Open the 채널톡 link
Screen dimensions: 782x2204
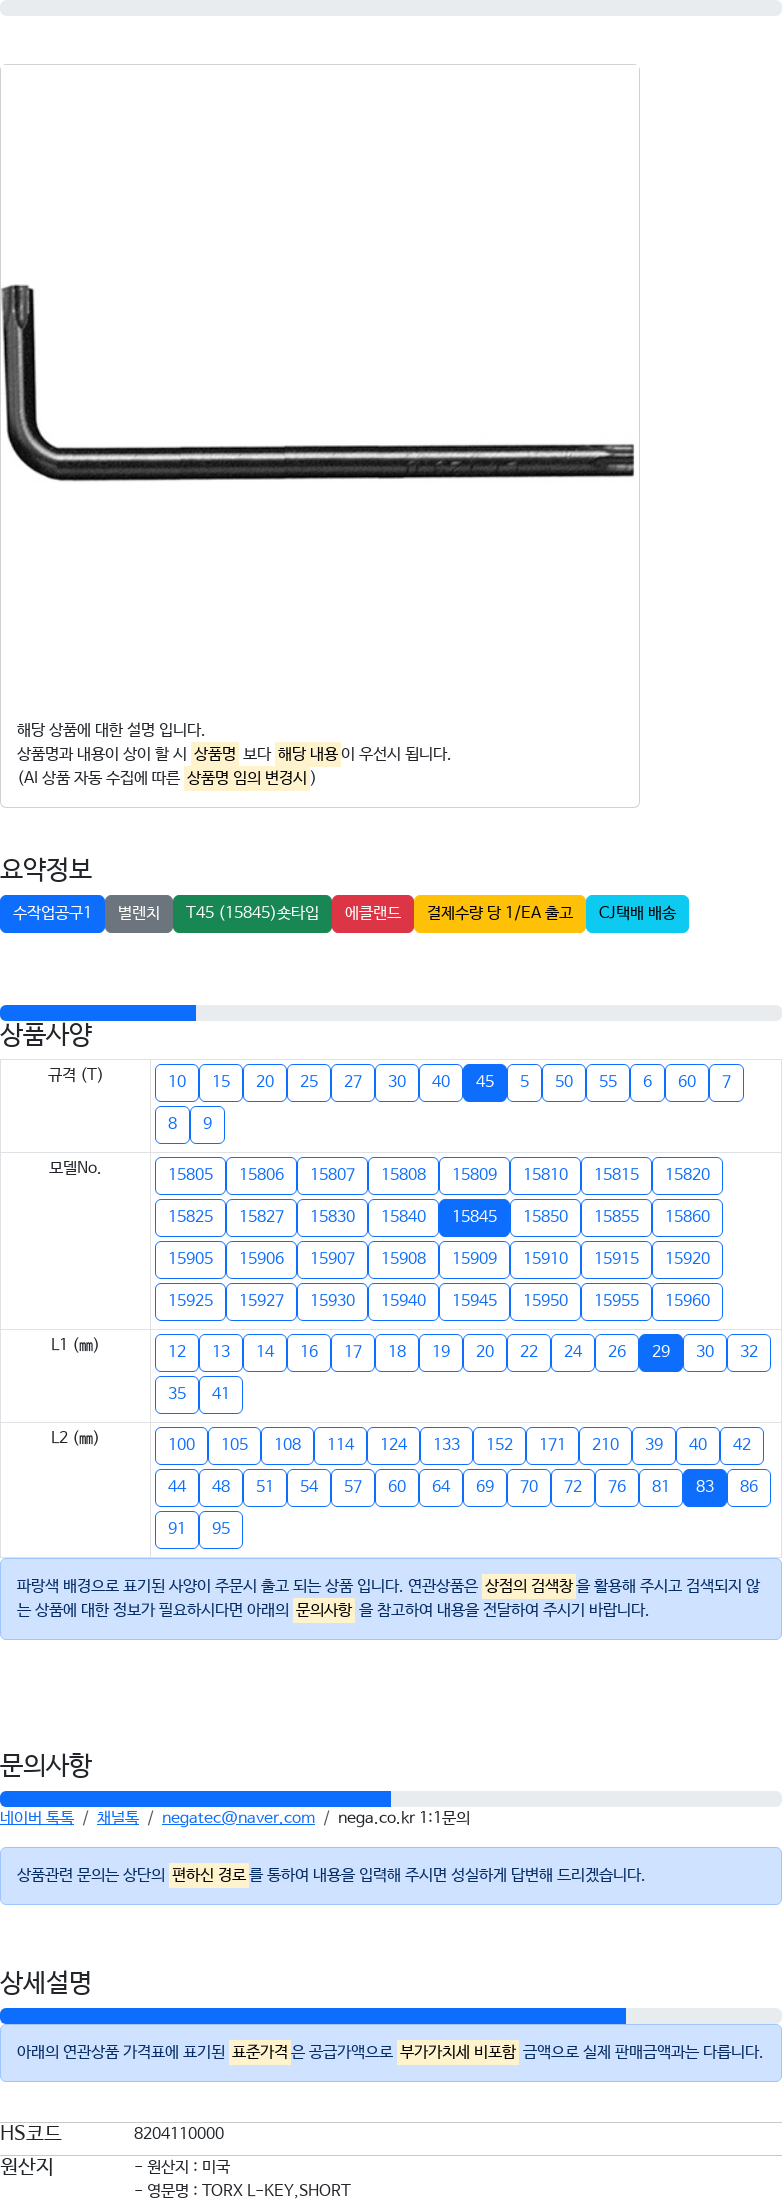(118, 1818)
